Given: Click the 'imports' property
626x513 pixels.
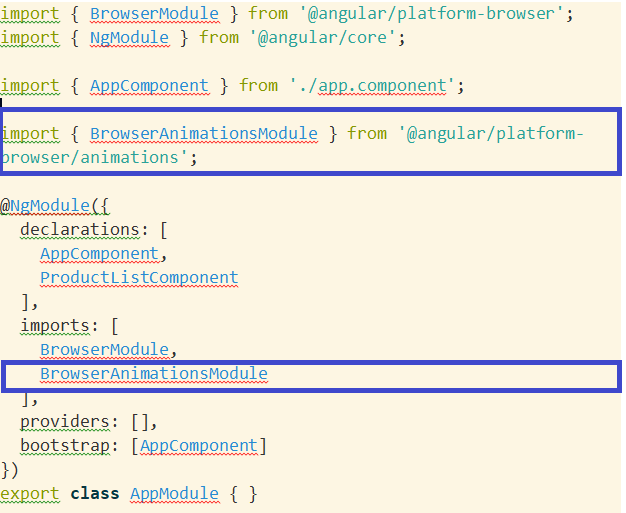Looking at the screenshot, I should pyautogui.click(x=55, y=326).
